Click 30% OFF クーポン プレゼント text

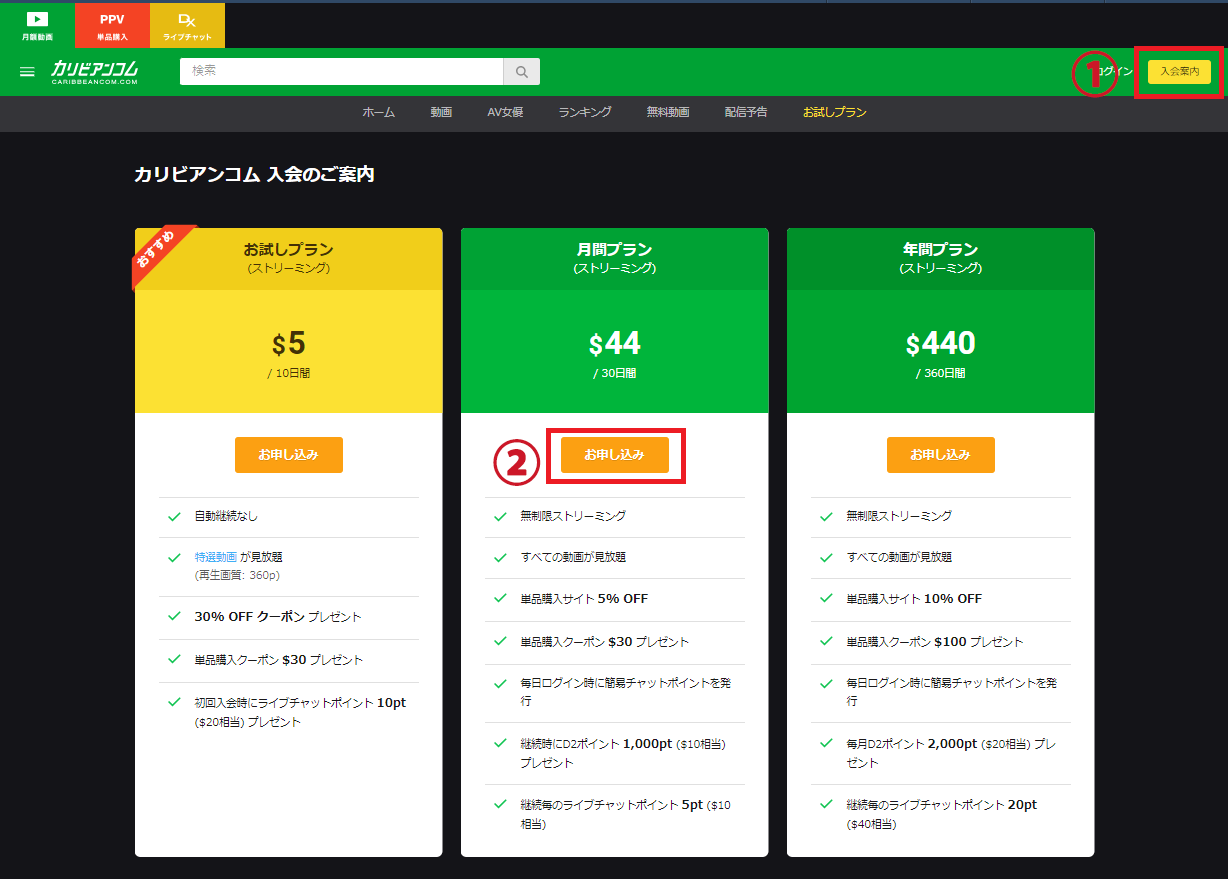pos(278,617)
